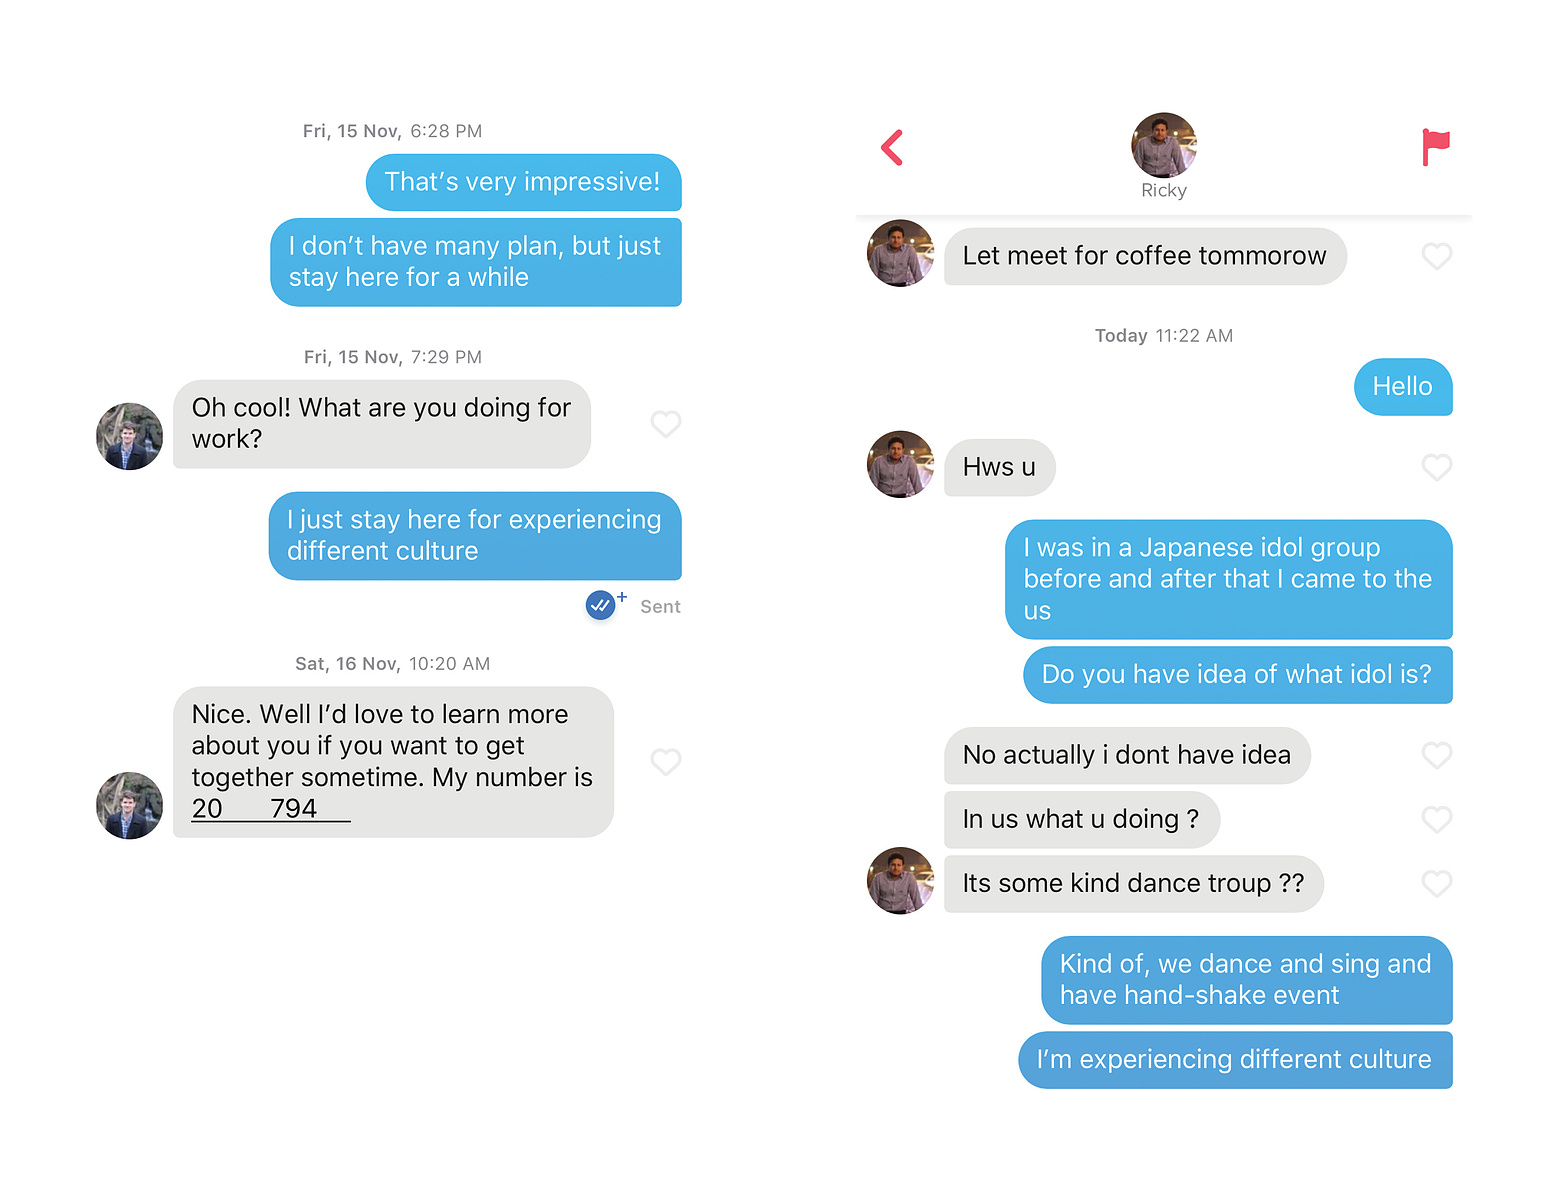Go back using the red chevron arrow

coord(892,148)
